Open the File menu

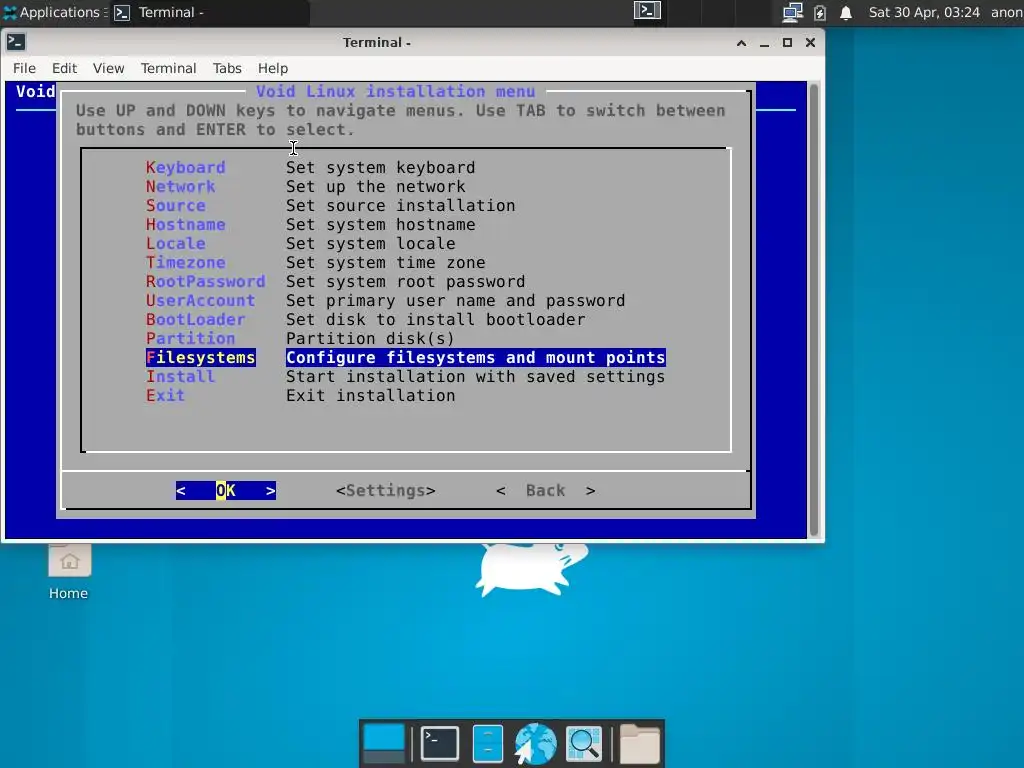[24, 68]
